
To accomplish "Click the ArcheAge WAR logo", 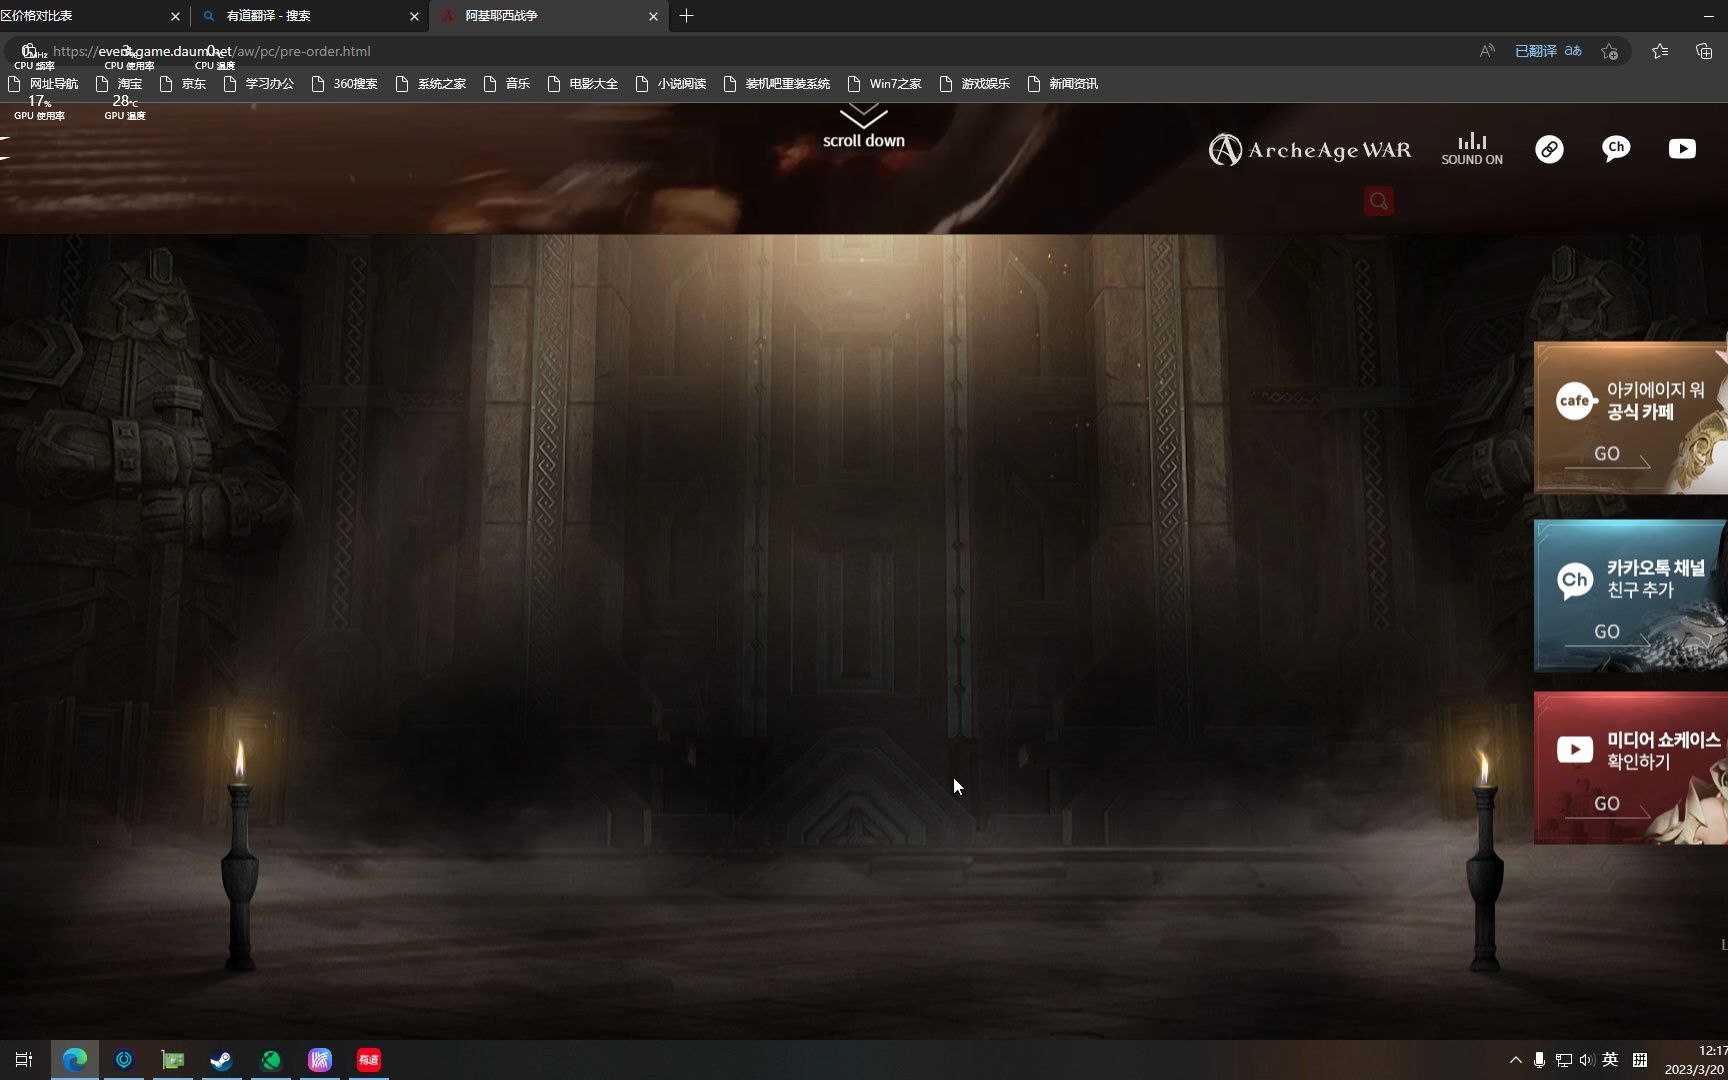I will click(x=1310, y=150).
